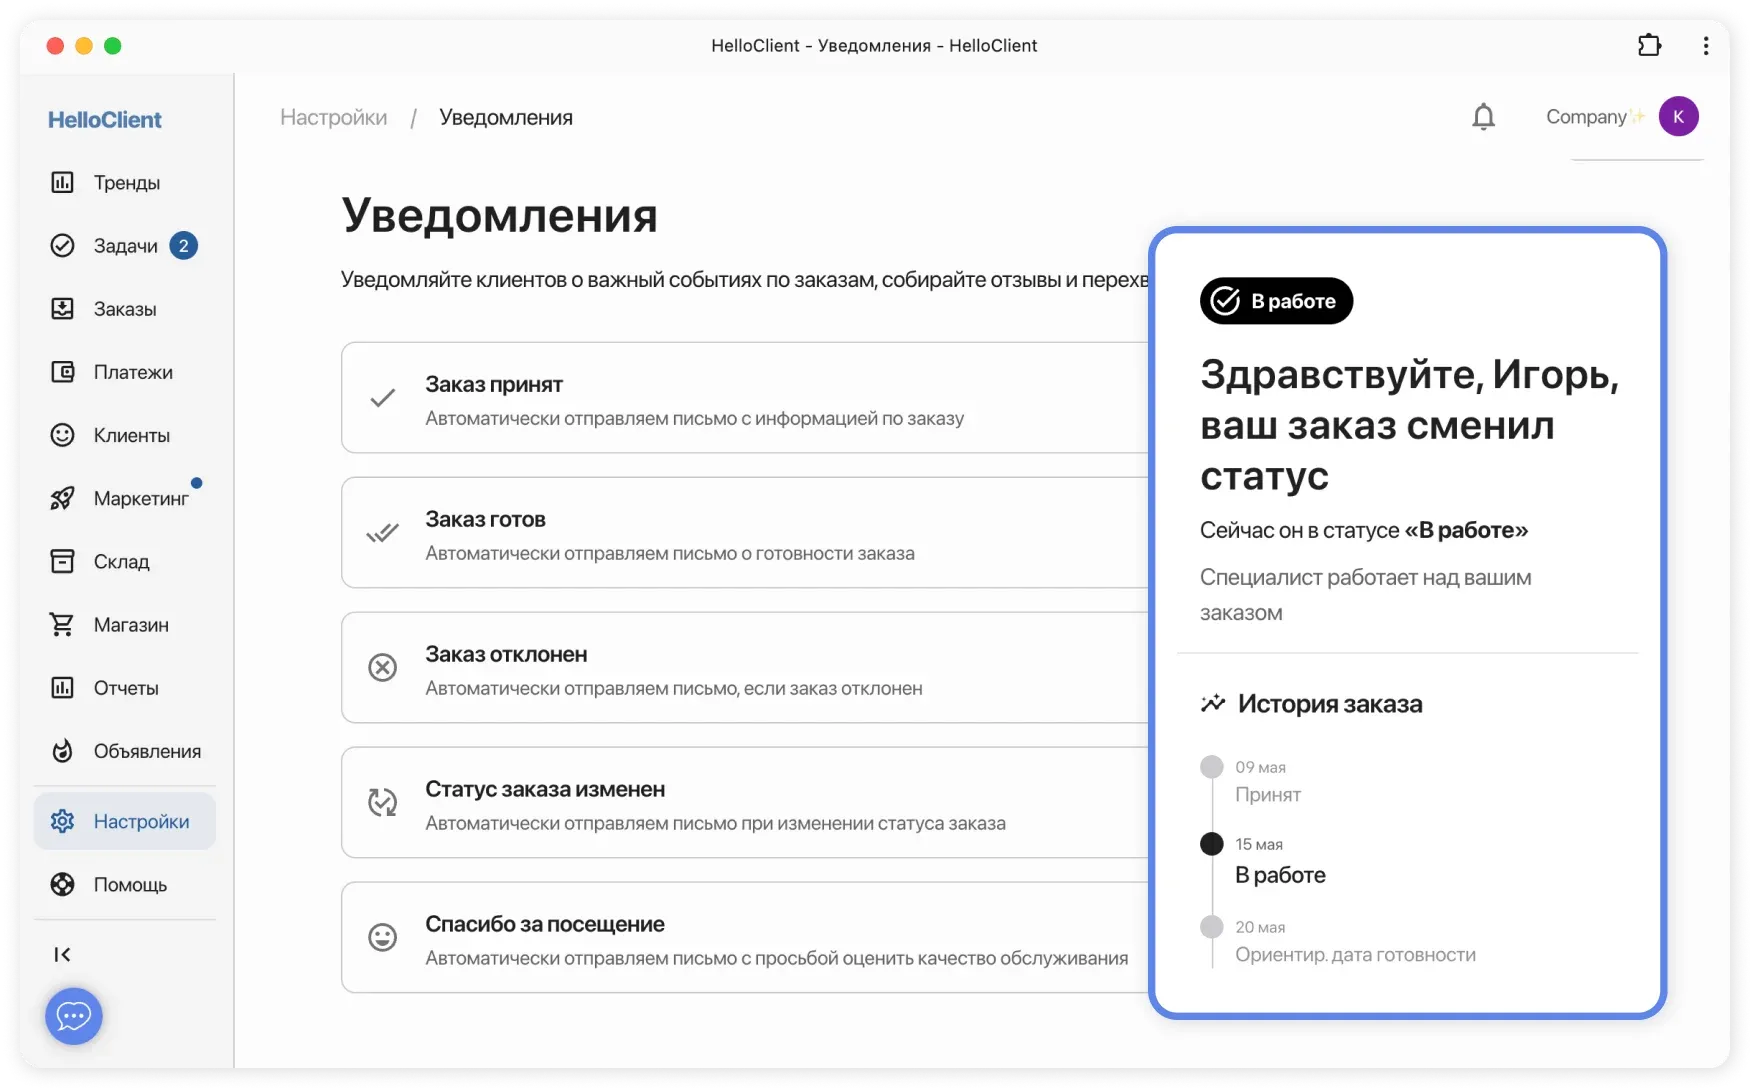The image size is (1750, 1088).
Task: Select the Отчеты chart icon
Action: [62, 687]
